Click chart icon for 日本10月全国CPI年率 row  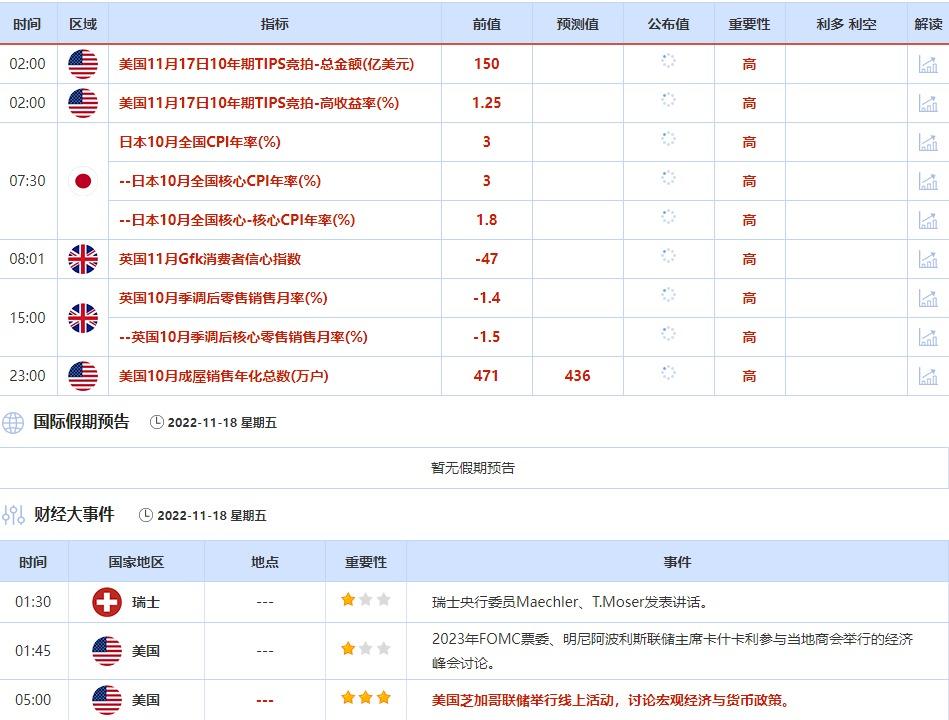coord(927,142)
